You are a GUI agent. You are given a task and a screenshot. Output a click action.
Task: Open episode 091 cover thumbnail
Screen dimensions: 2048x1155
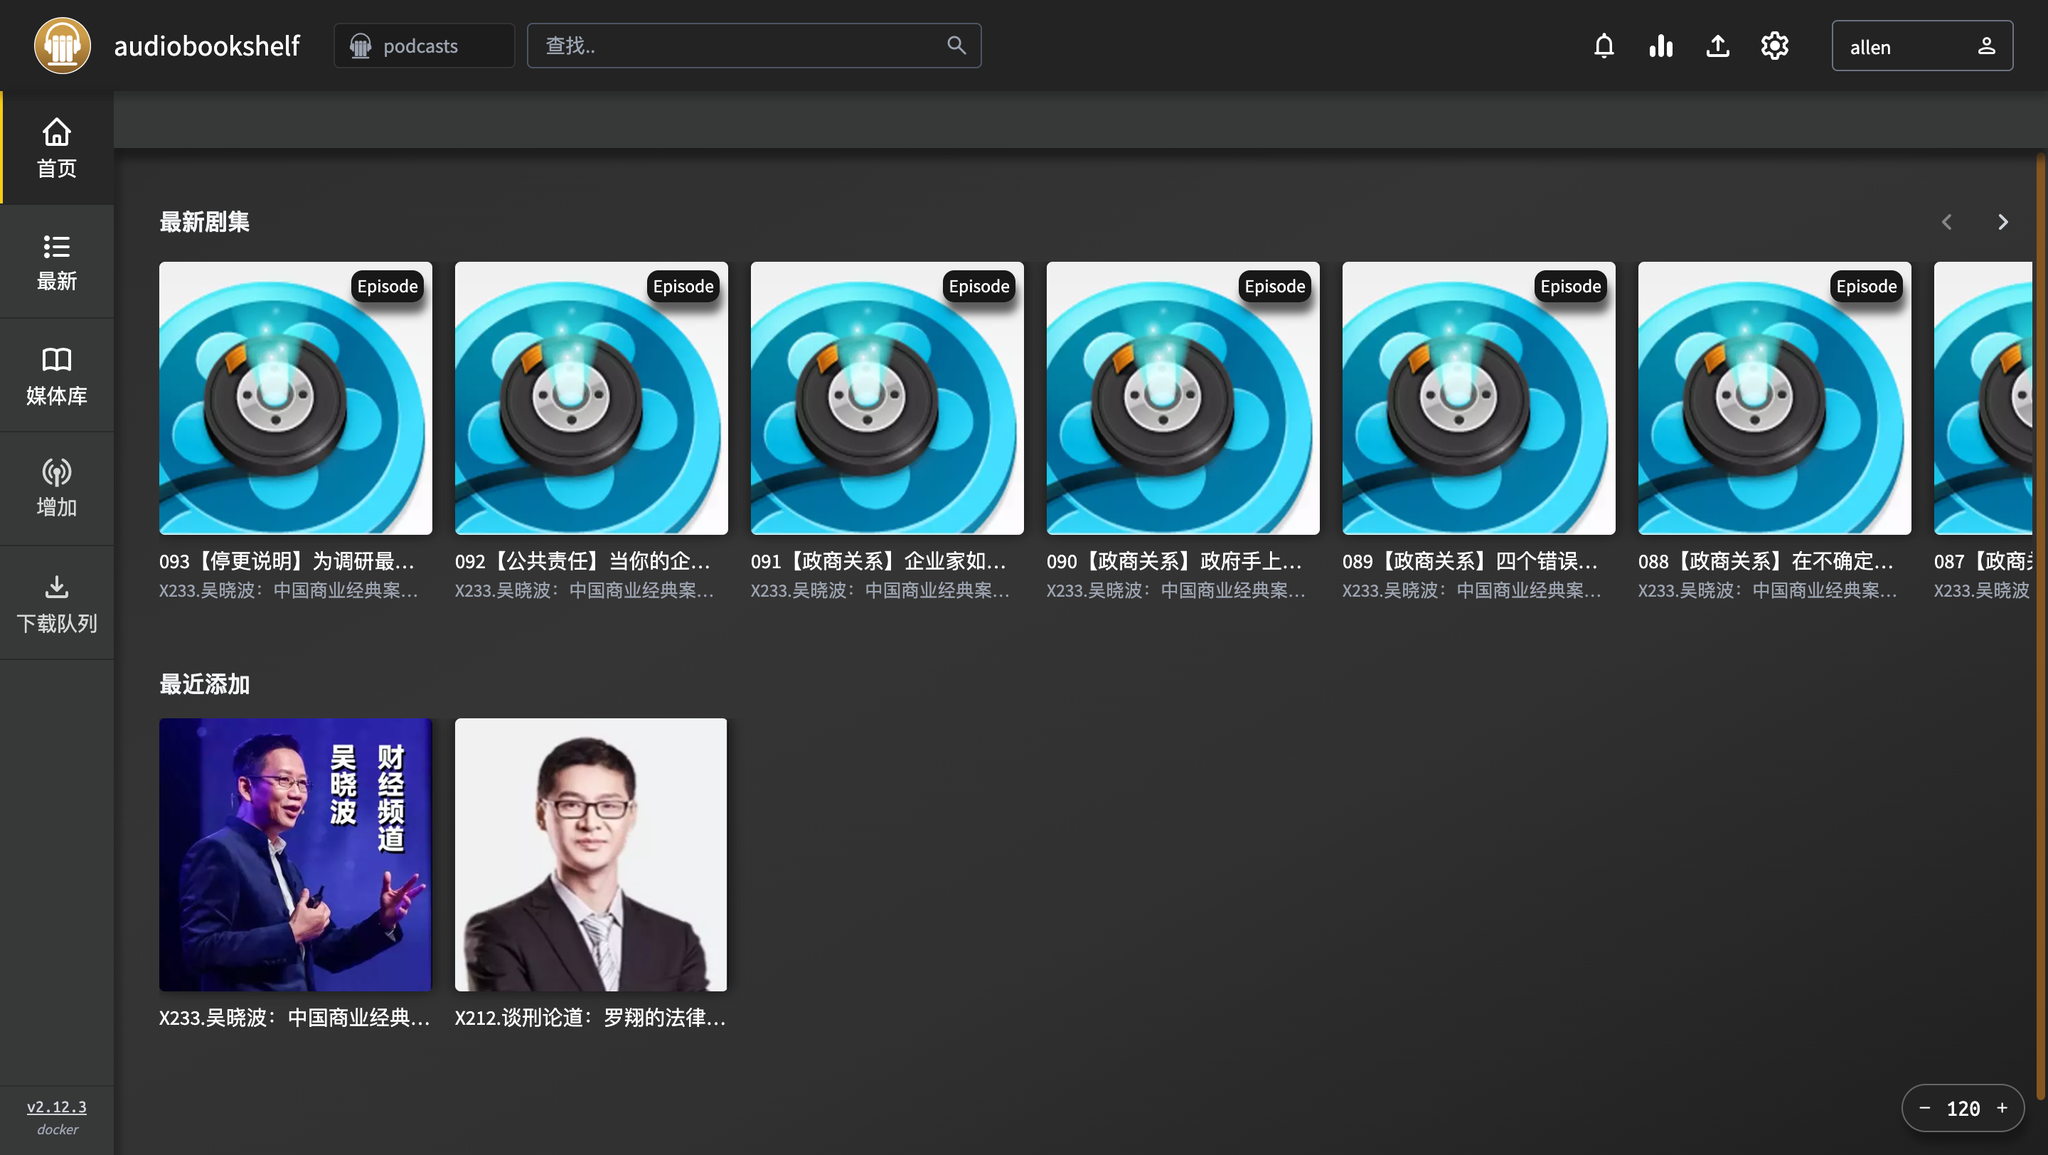pyautogui.click(x=887, y=398)
